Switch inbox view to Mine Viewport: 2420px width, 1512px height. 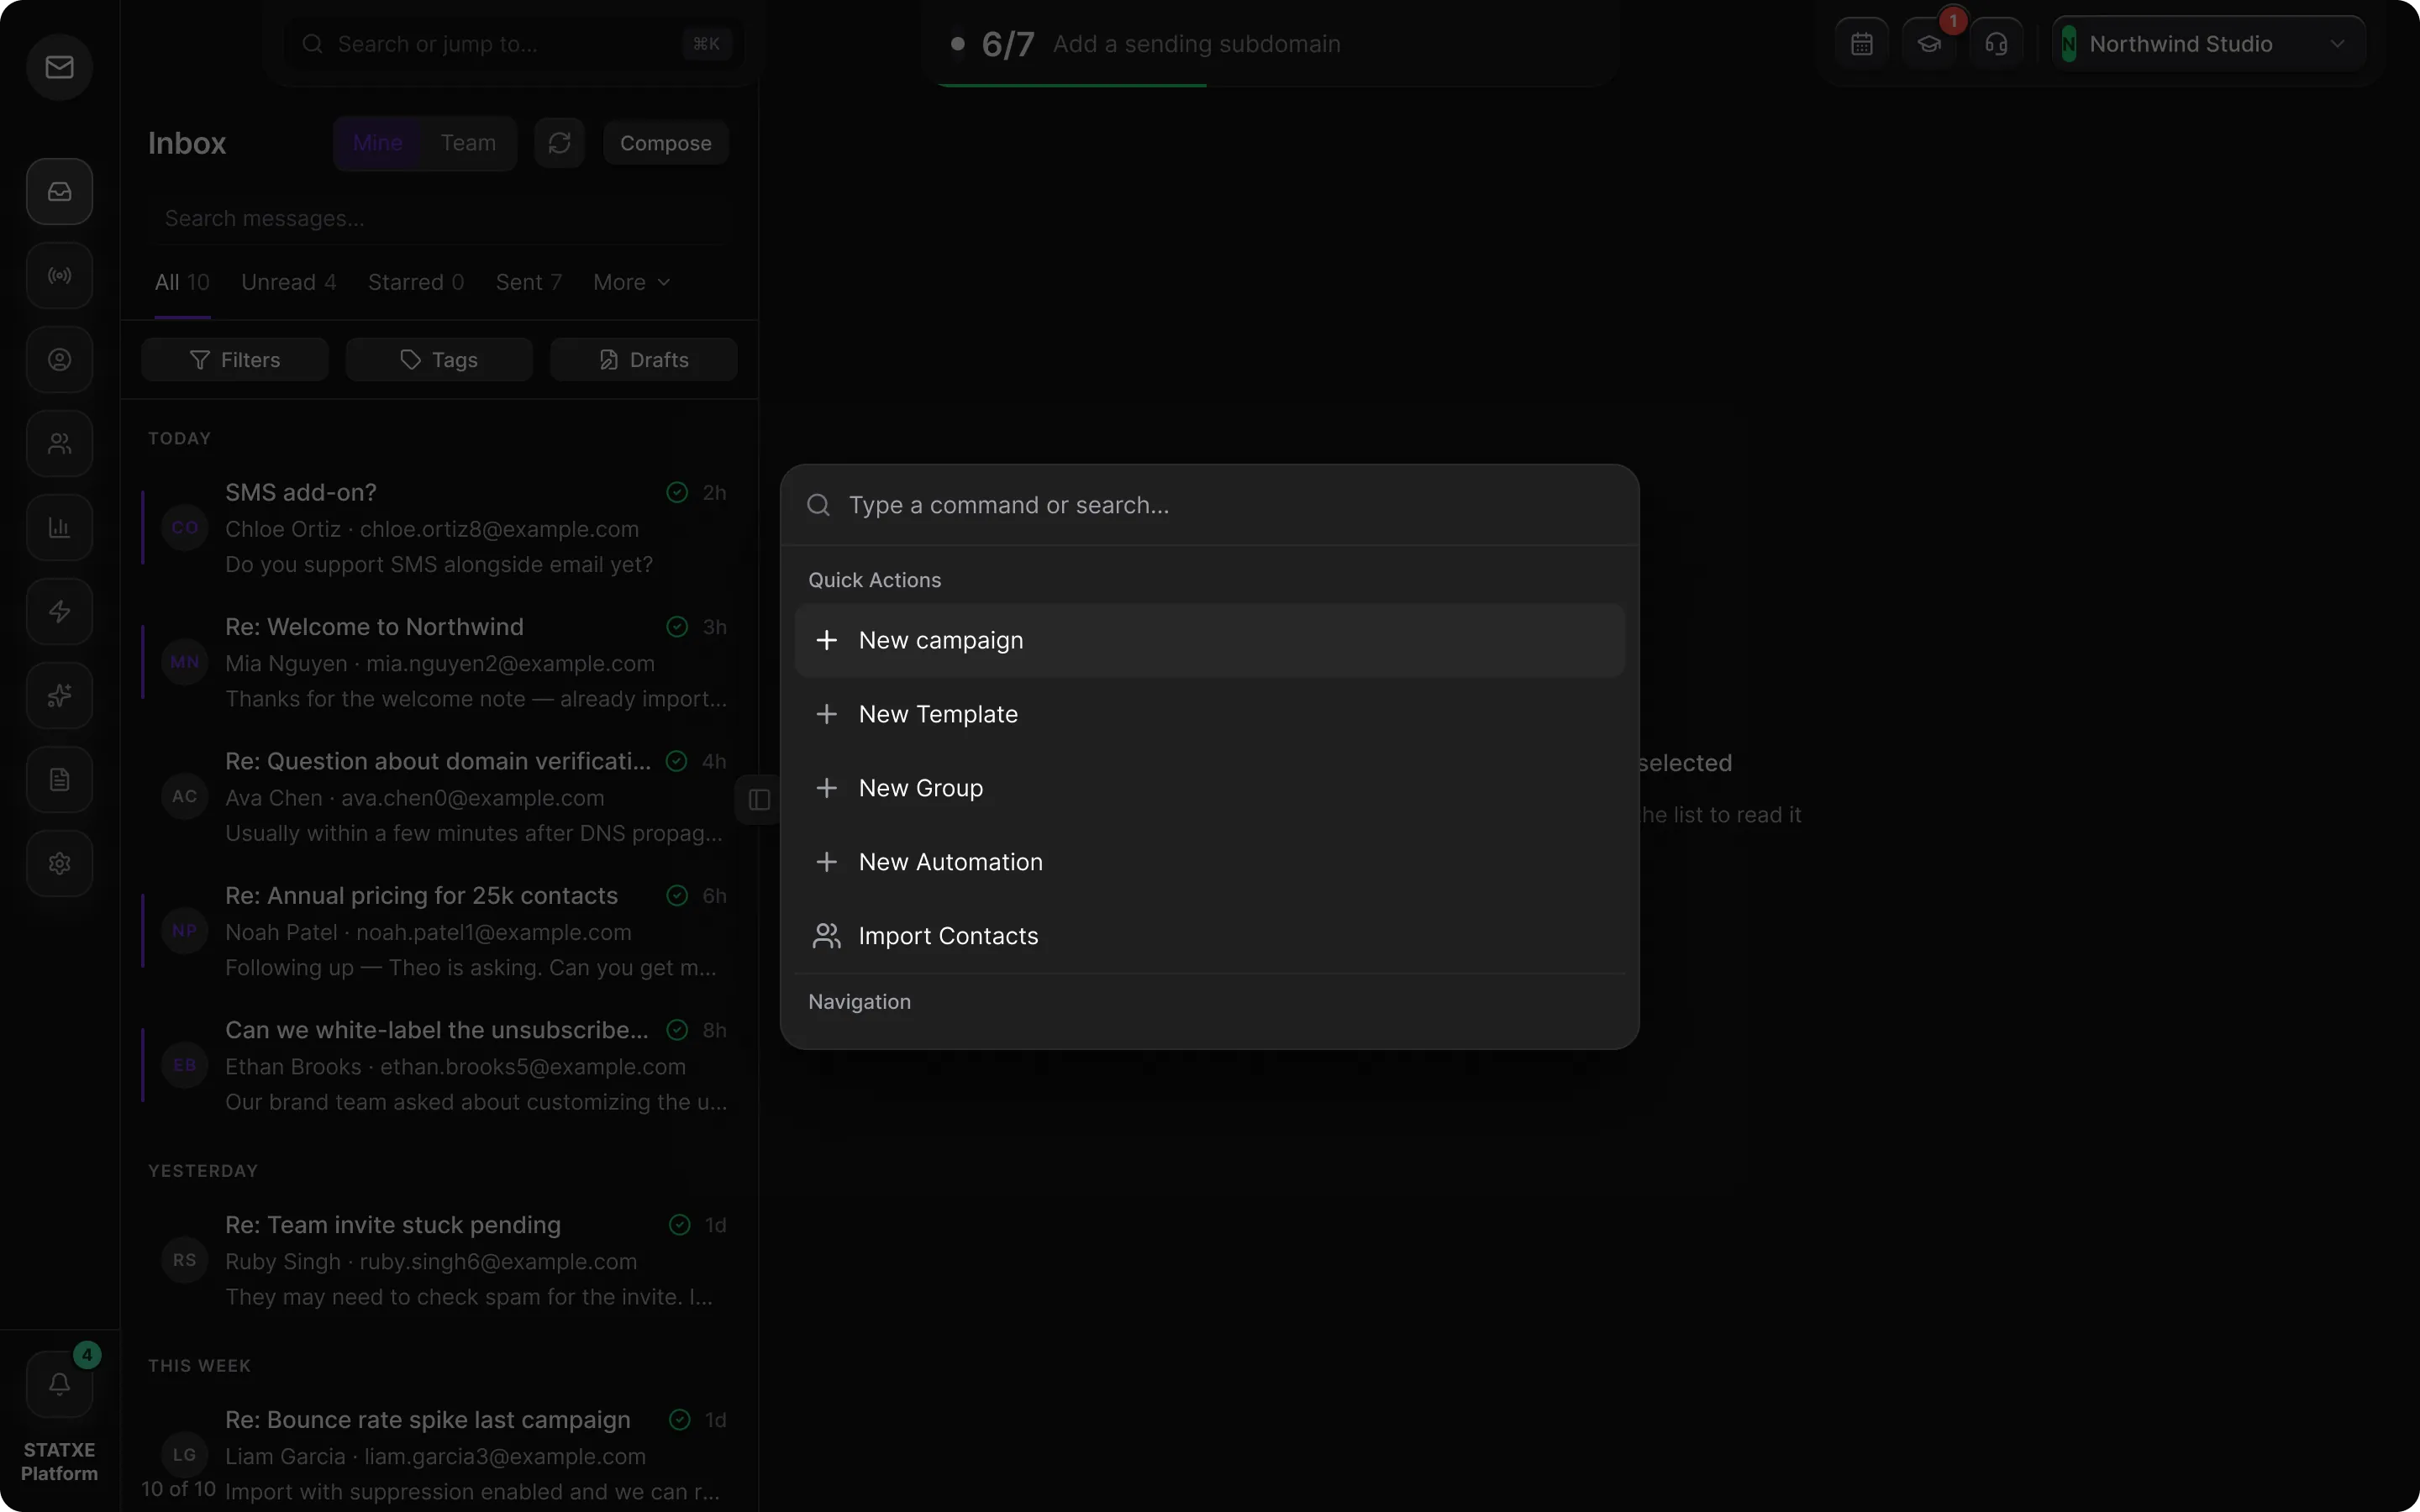click(378, 143)
